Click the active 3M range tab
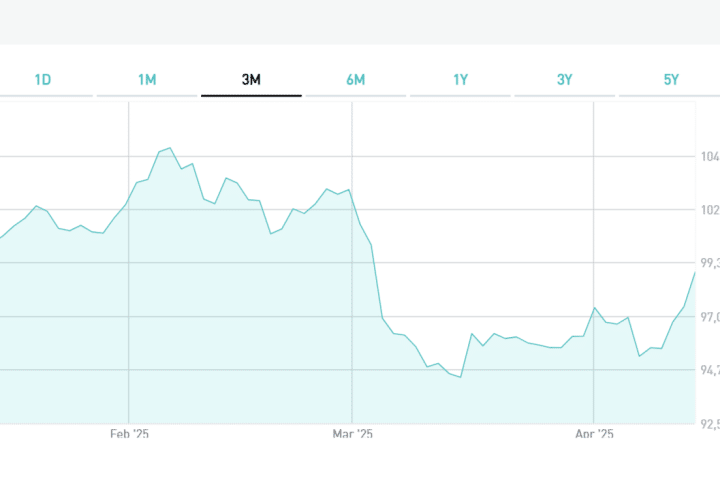 (x=251, y=80)
